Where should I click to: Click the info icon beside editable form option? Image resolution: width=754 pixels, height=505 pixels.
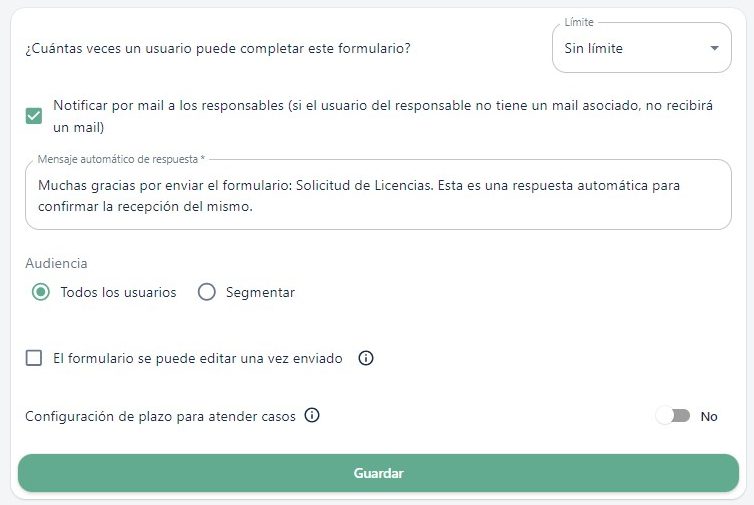click(365, 358)
